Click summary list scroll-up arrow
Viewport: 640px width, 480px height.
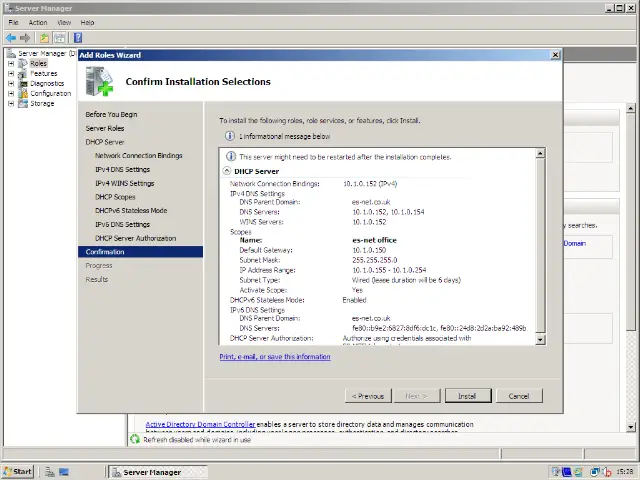[x=540, y=153]
